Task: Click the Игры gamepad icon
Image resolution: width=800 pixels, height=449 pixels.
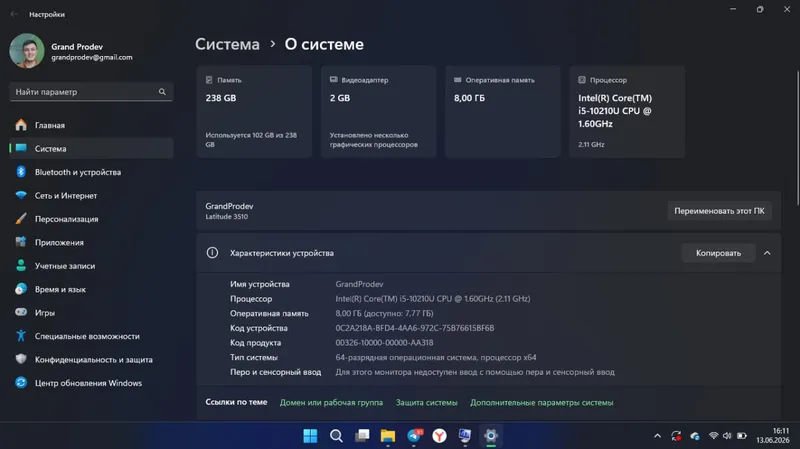Action: pyautogui.click(x=21, y=312)
